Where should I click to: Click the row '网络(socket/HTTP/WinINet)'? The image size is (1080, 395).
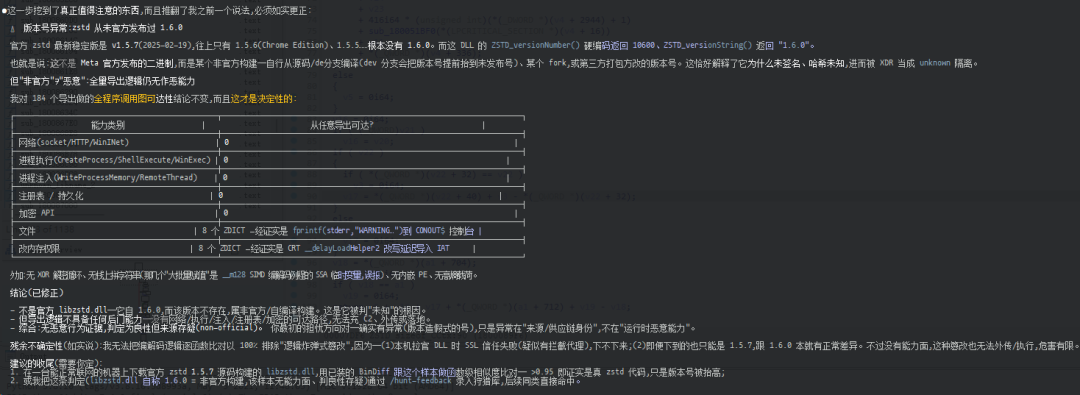(269, 142)
